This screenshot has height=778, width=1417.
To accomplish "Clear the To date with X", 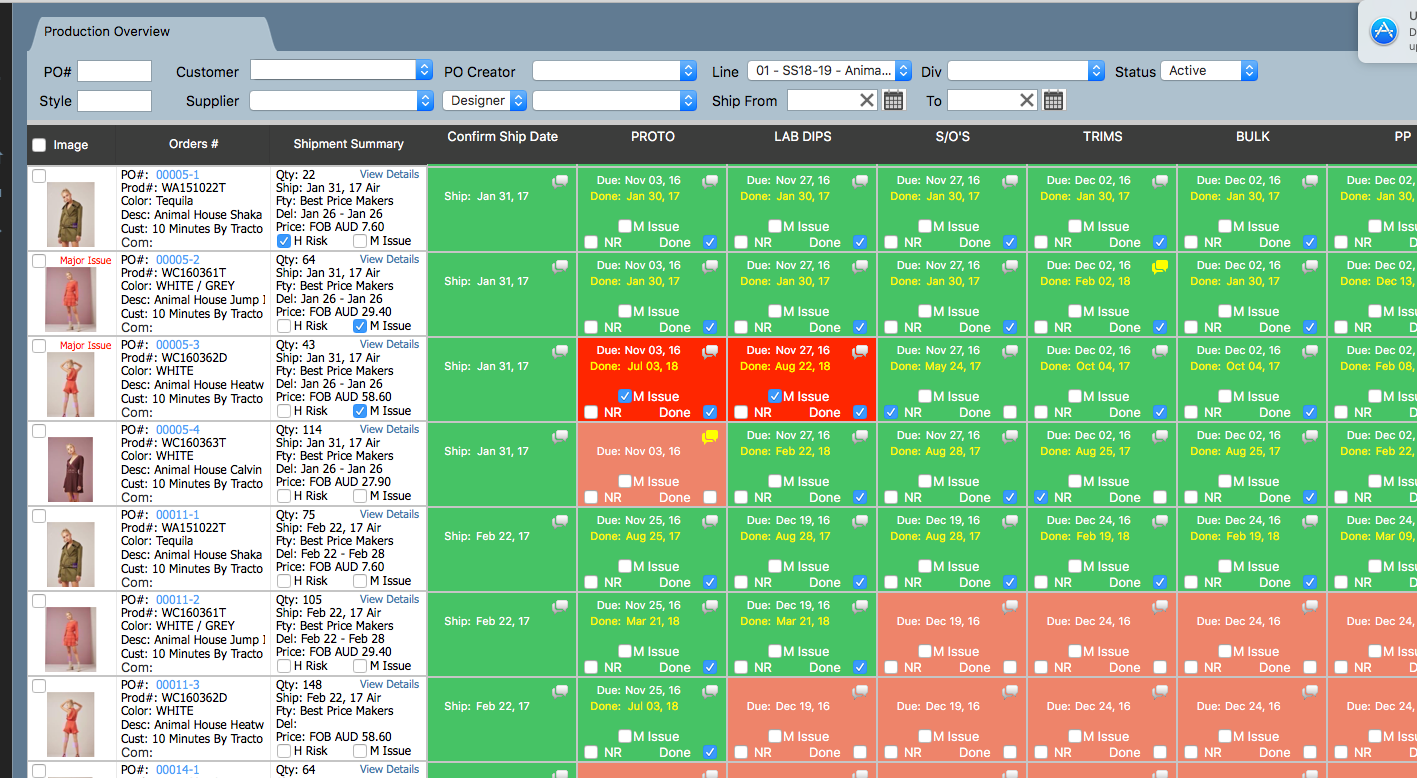I will tap(1027, 100).
